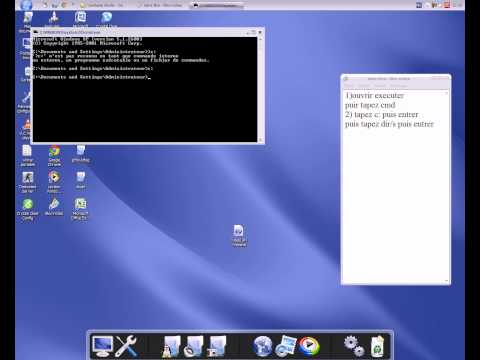Open the dock folder with the A emblem
Image resolution: width=480 pixels, height=360 pixels.
point(171,346)
